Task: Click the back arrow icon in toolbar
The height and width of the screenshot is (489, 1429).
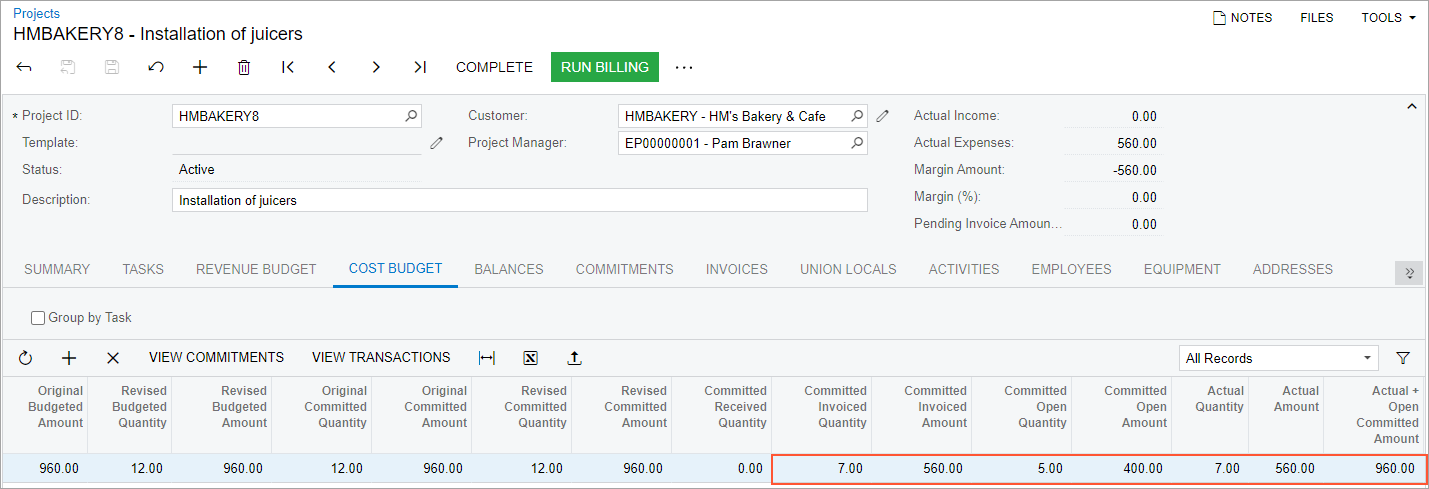Action: [x=25, y=67]
